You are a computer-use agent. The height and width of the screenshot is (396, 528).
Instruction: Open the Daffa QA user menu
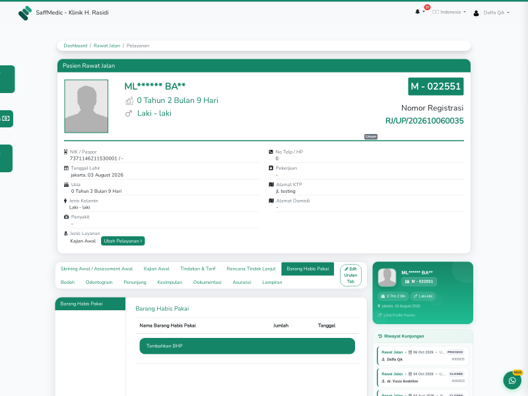tap(496, 13)
